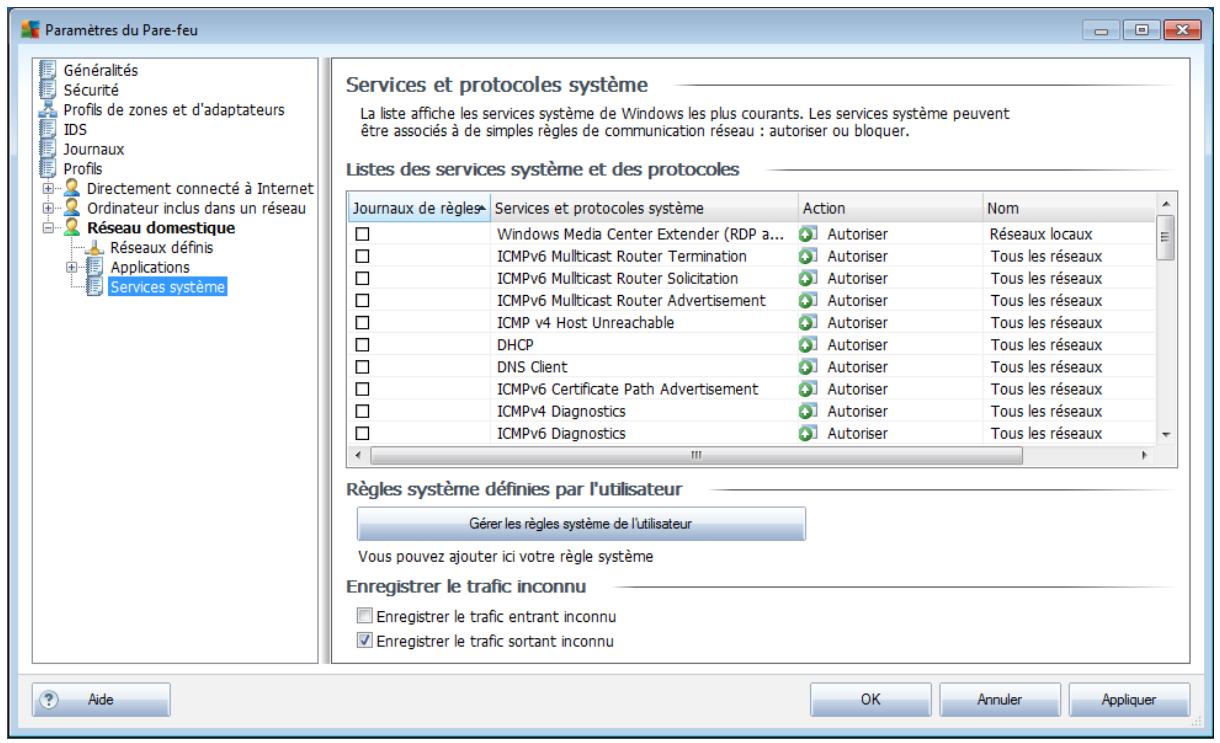The height and width of the screenshot is (743, 1220).
Task: Click the Autoriser icon in the DHCP row
Action: click(808, 344)
